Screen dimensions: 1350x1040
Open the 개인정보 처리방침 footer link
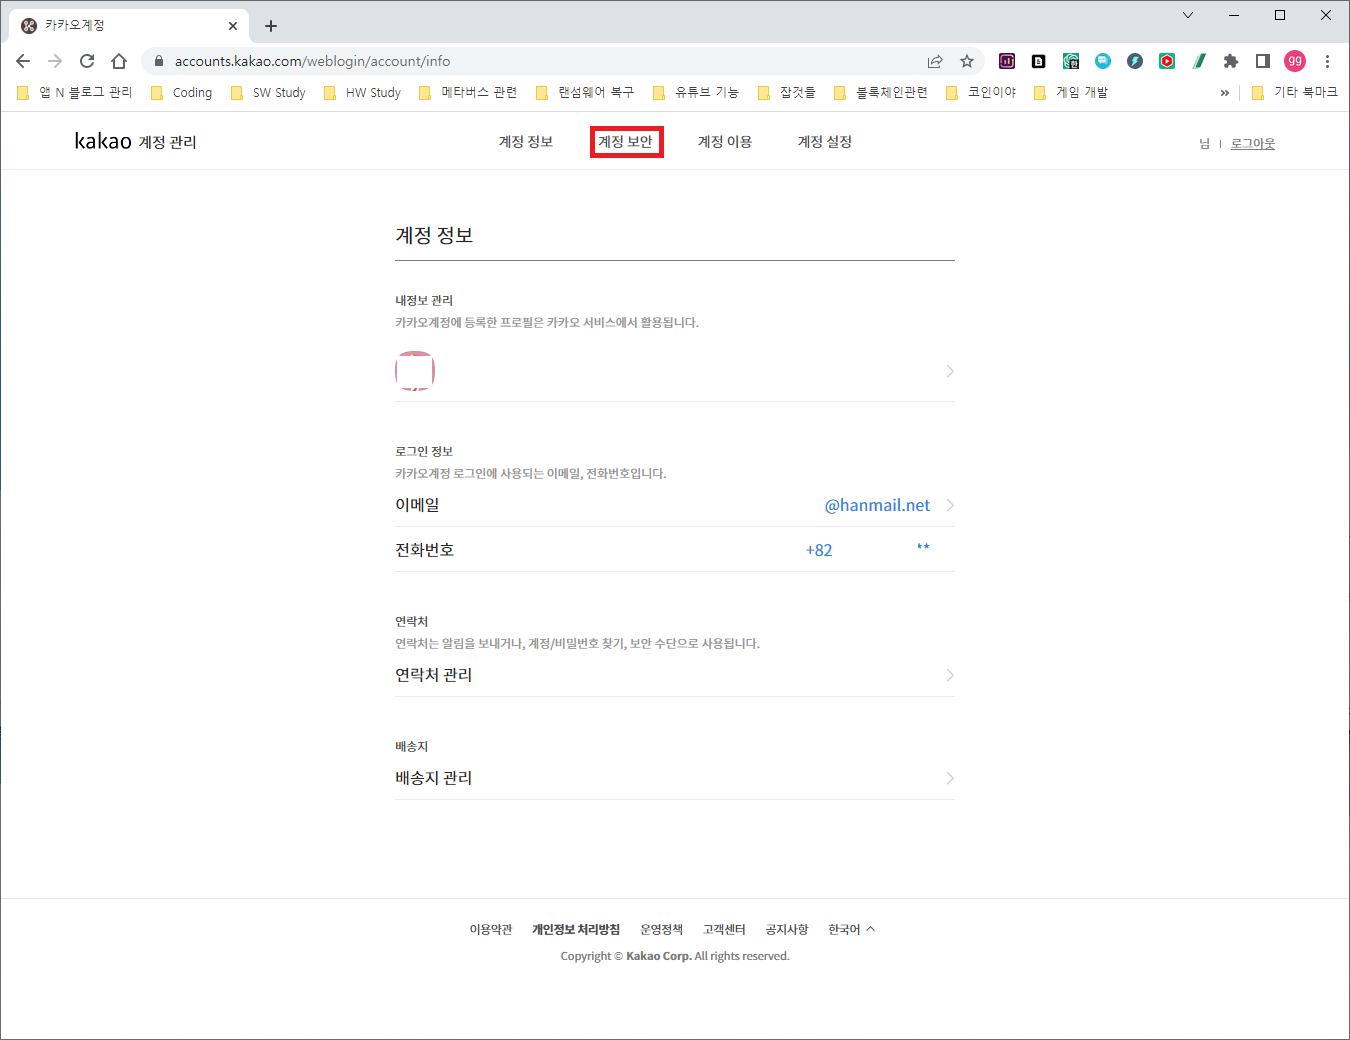(576, 929)
